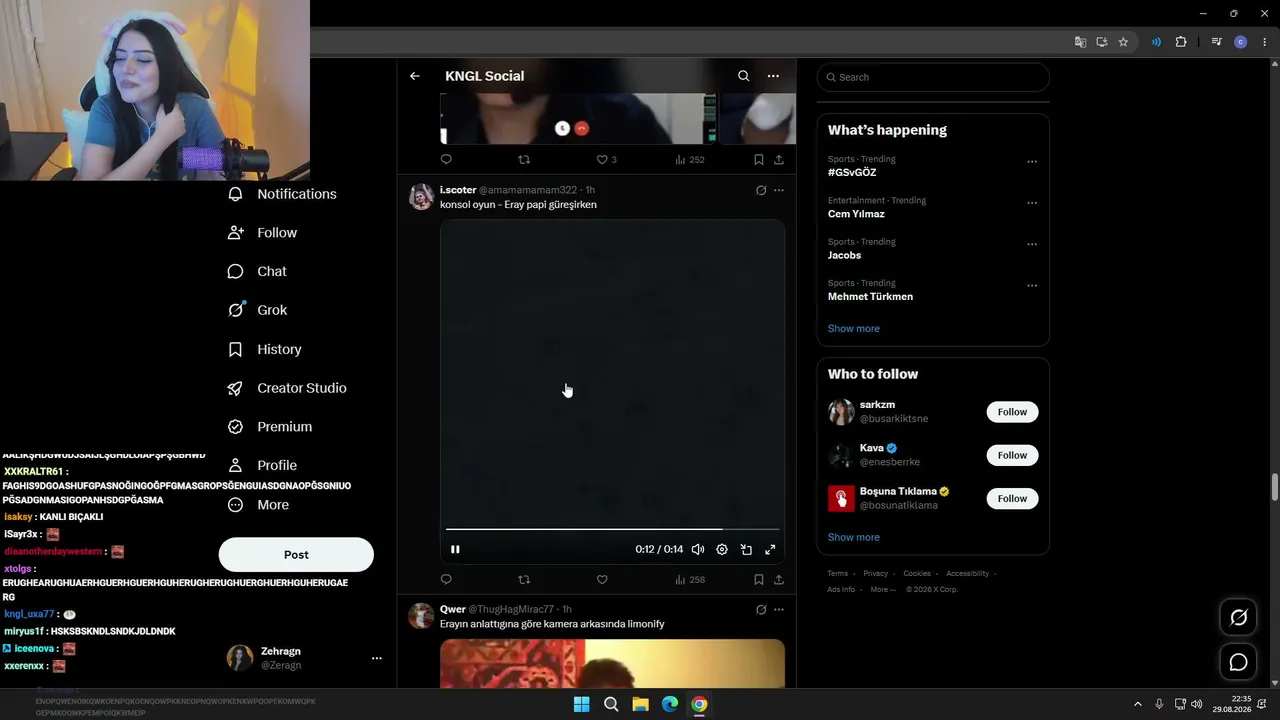Install the page as an app
1280x720 pixels.
coord(1102,42)
